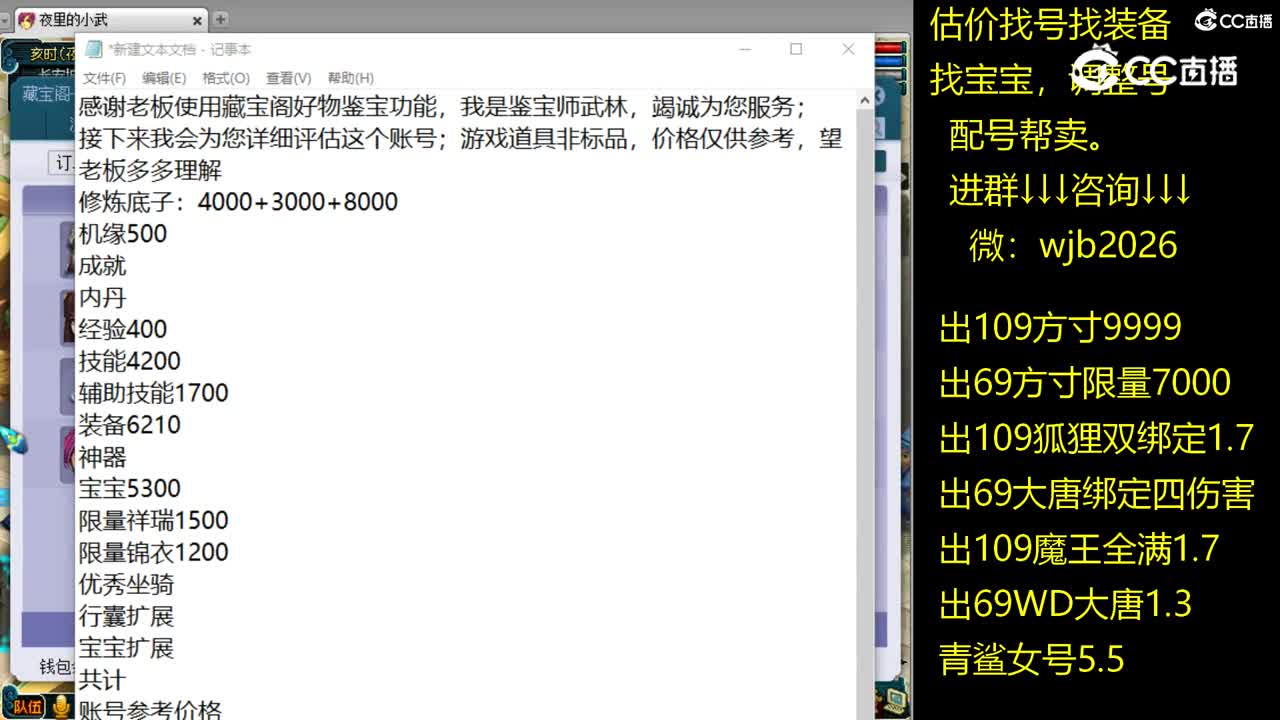Open the 帮助(H) menu in Notepad
Viewport: 1280px width, 720px height.
pyautogui.click(x=350, y=78)
